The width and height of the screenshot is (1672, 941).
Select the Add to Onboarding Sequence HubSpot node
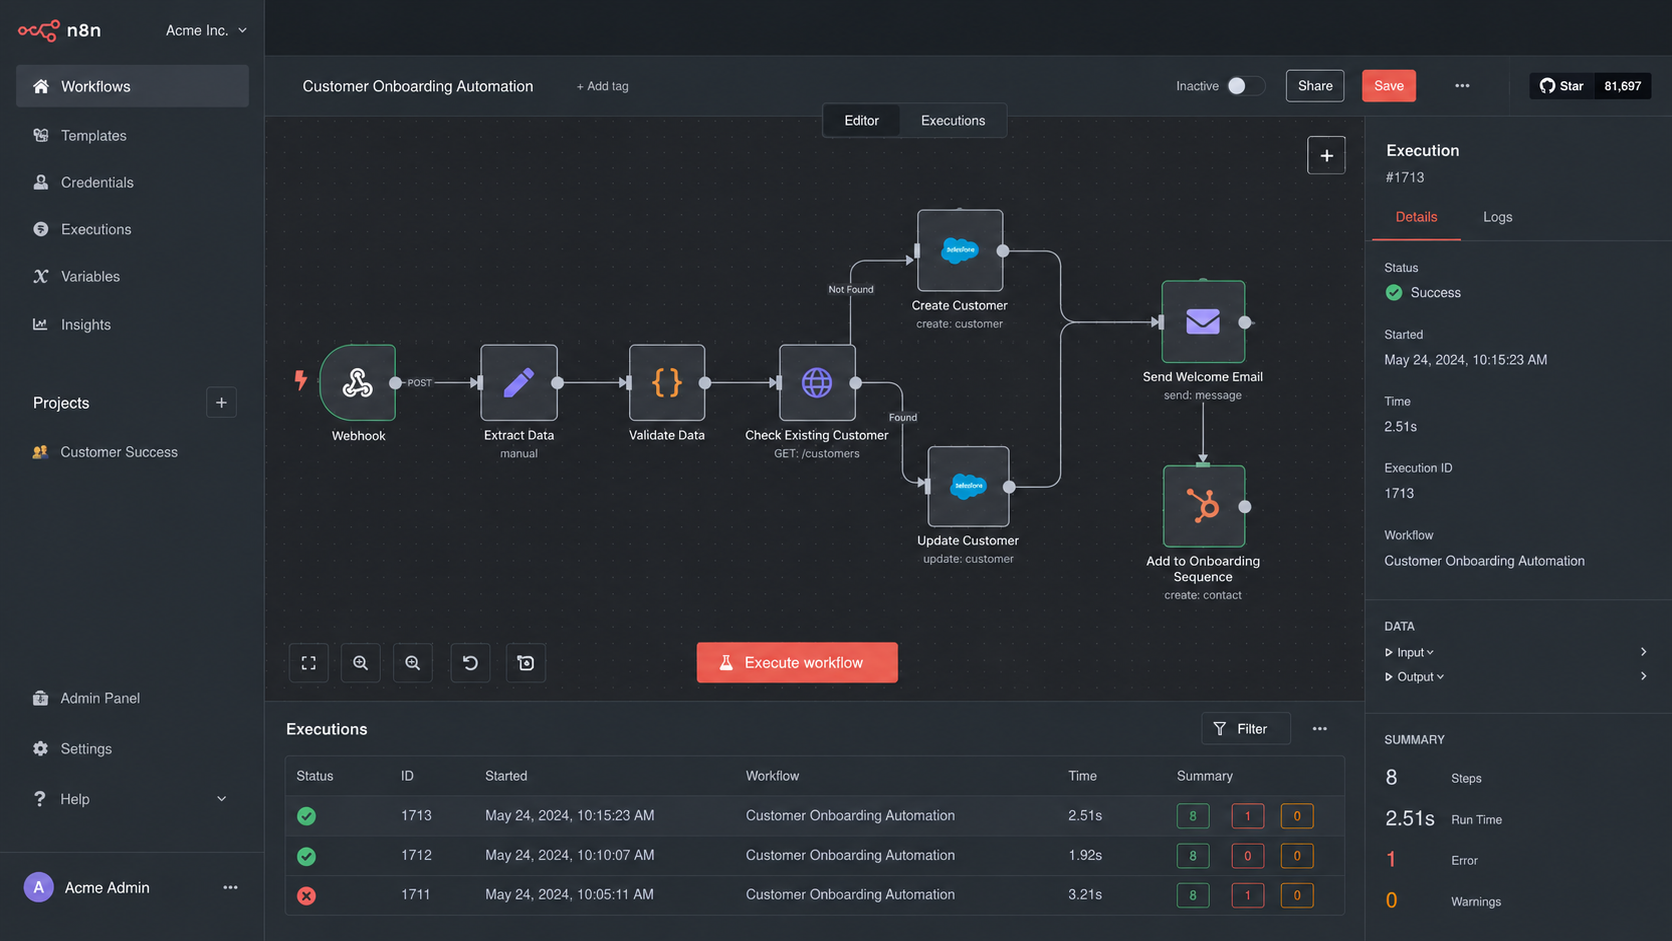[x=1204, y=506]
